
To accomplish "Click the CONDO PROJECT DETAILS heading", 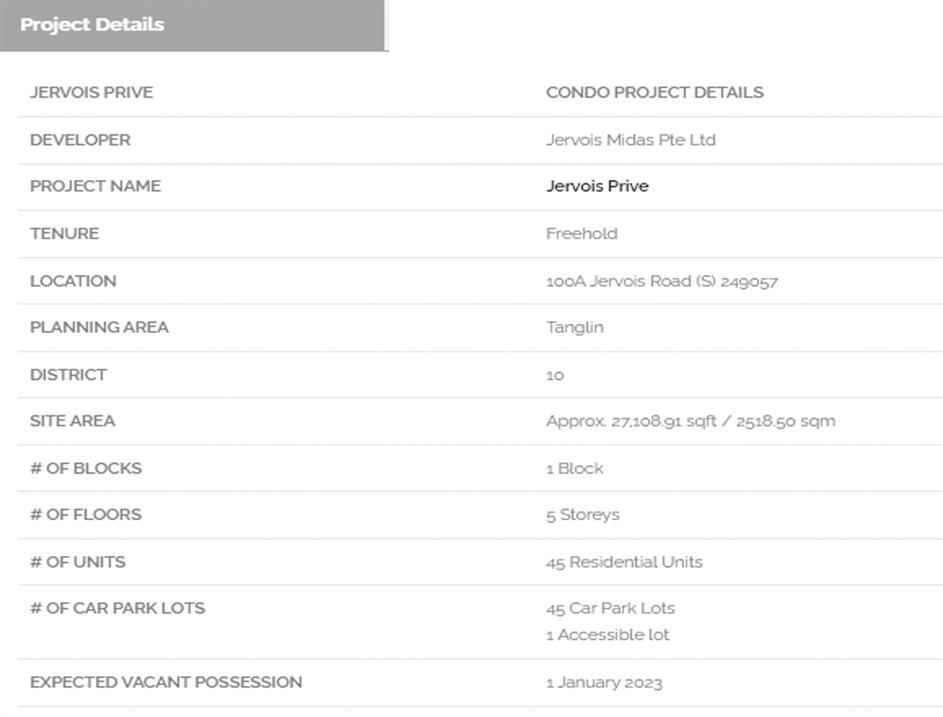I will [654, 93].
